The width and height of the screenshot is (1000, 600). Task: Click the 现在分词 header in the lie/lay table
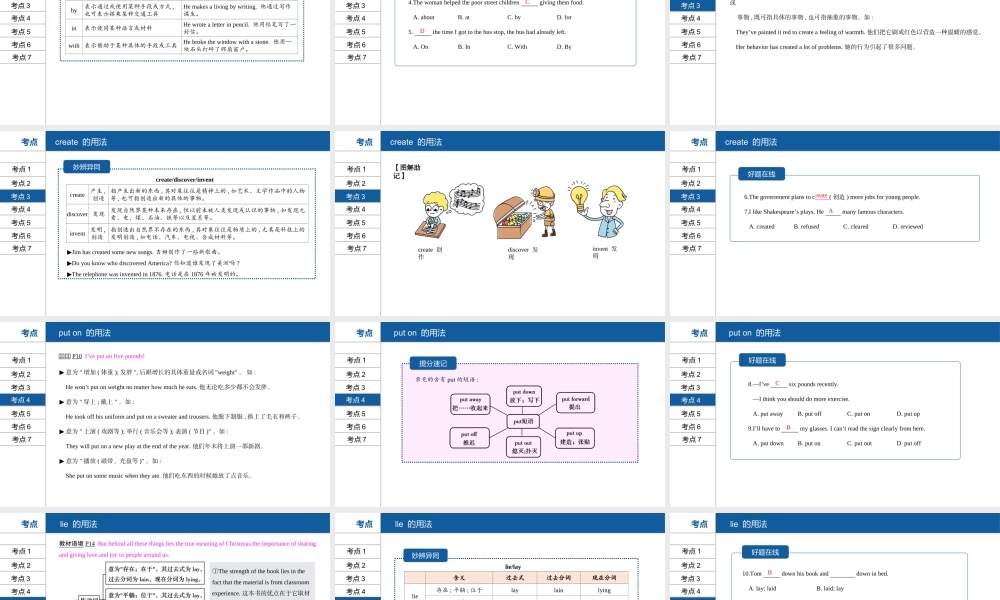pos(604,578)
